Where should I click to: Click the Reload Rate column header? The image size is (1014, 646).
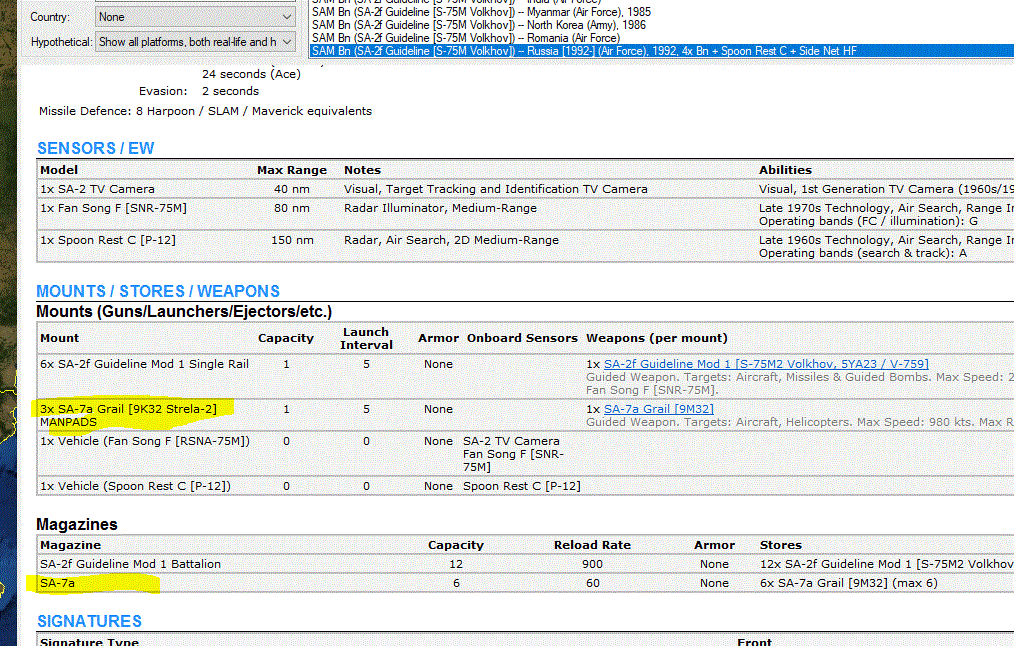click(x=592, y=545)
